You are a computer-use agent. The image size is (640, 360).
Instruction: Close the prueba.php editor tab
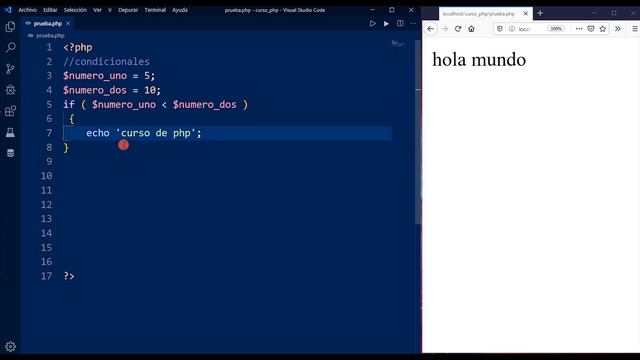[x=68, y=24]
